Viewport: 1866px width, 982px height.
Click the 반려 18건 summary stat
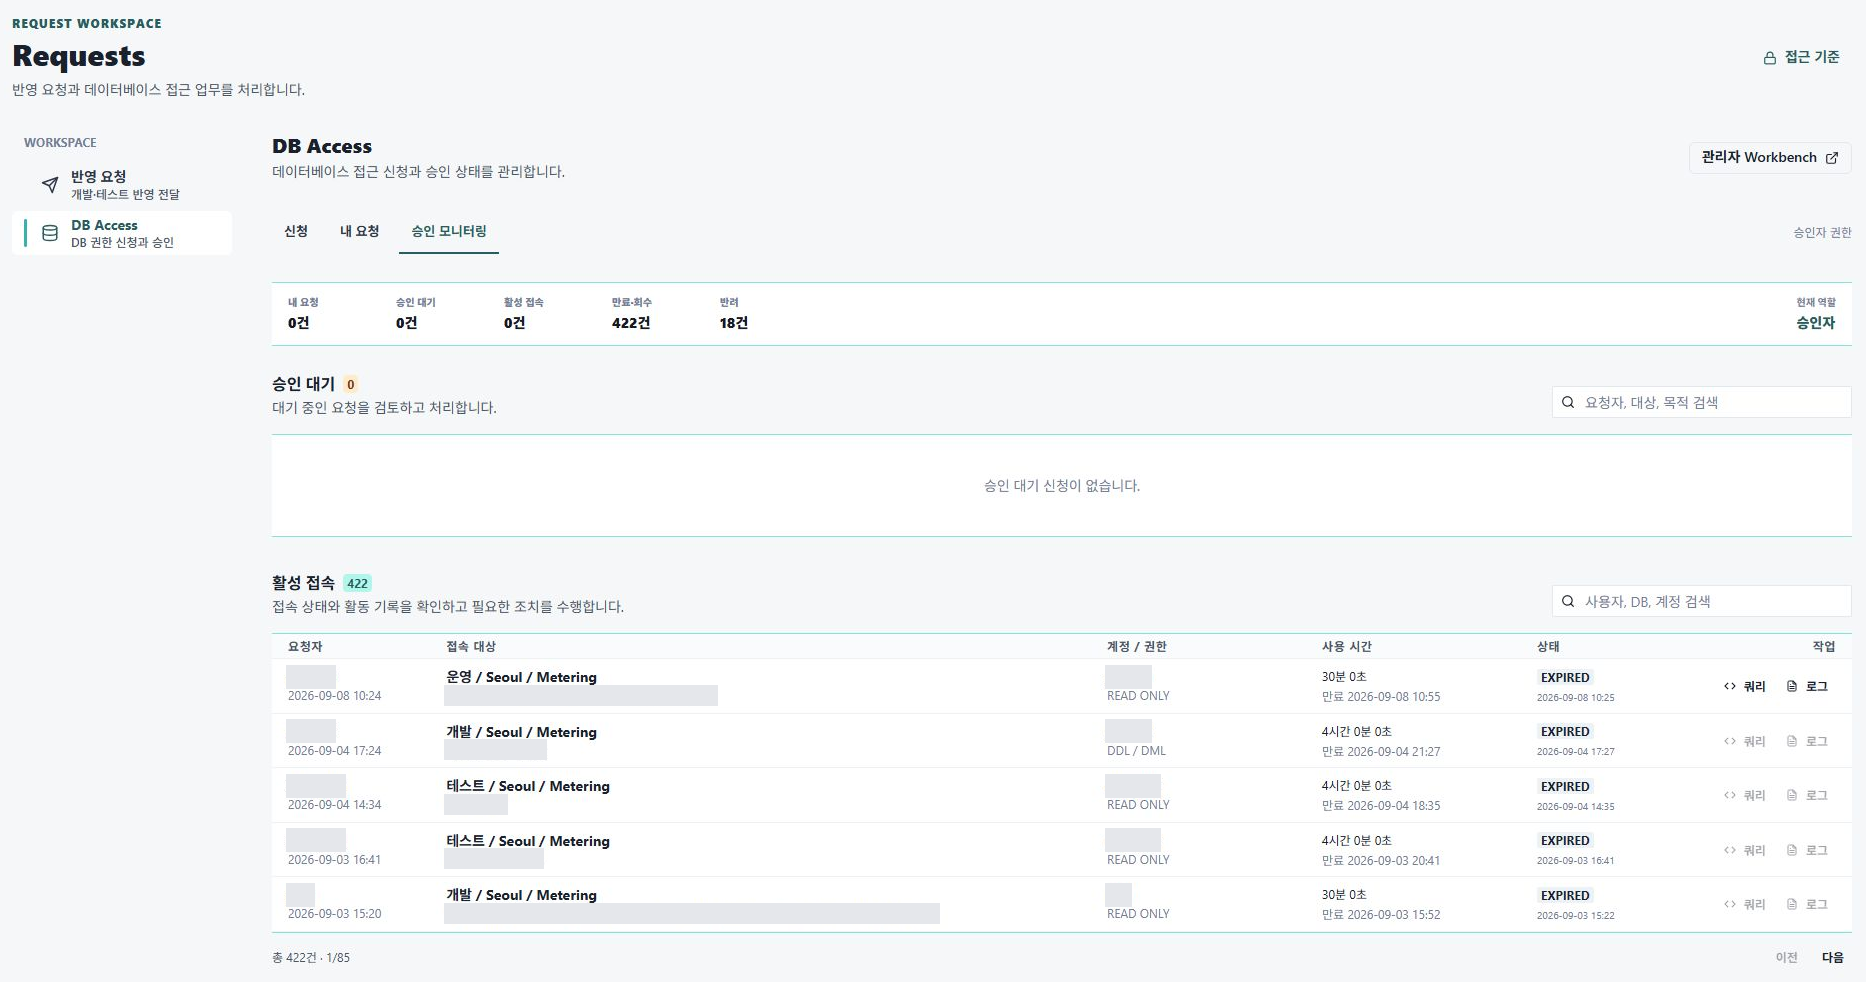click(x=733, y=314)
